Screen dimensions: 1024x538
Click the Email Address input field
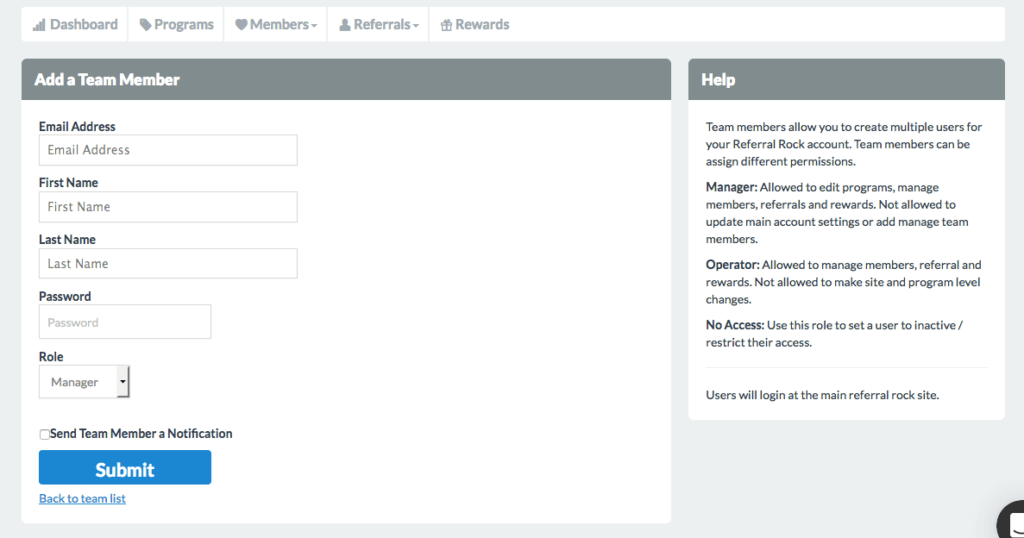tap(168, 150)
